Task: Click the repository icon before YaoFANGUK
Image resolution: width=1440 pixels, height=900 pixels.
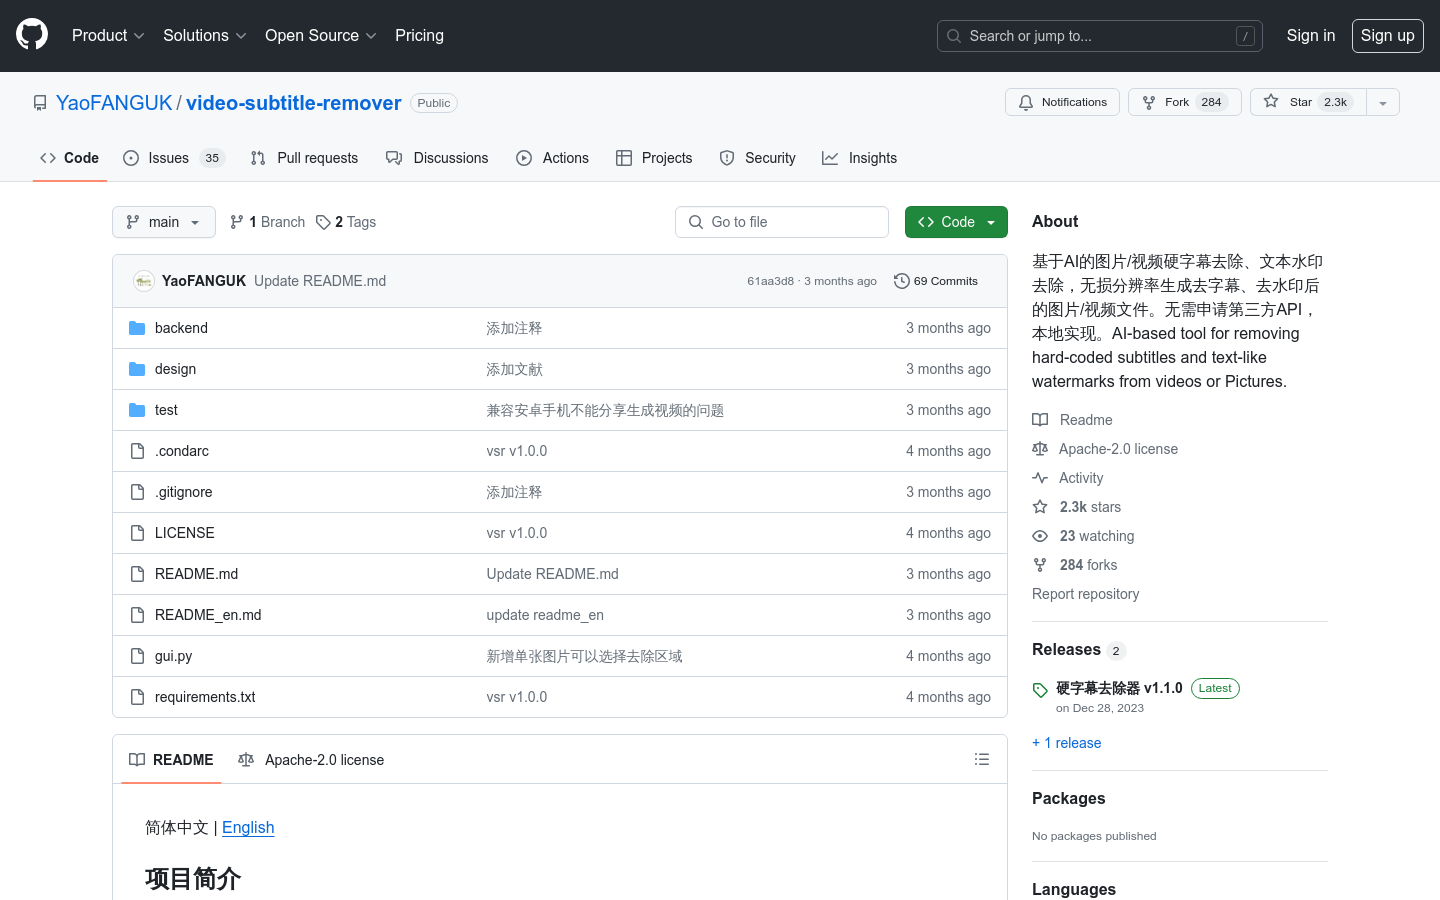Action: tap(40, 103)
